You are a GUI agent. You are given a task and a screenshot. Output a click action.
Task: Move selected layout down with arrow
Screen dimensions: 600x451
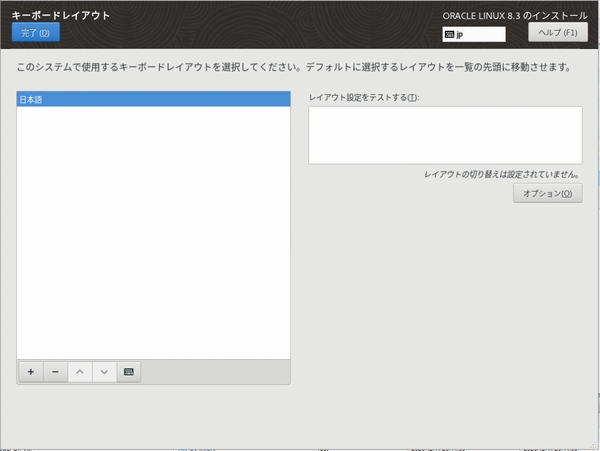tap(104, 371)
